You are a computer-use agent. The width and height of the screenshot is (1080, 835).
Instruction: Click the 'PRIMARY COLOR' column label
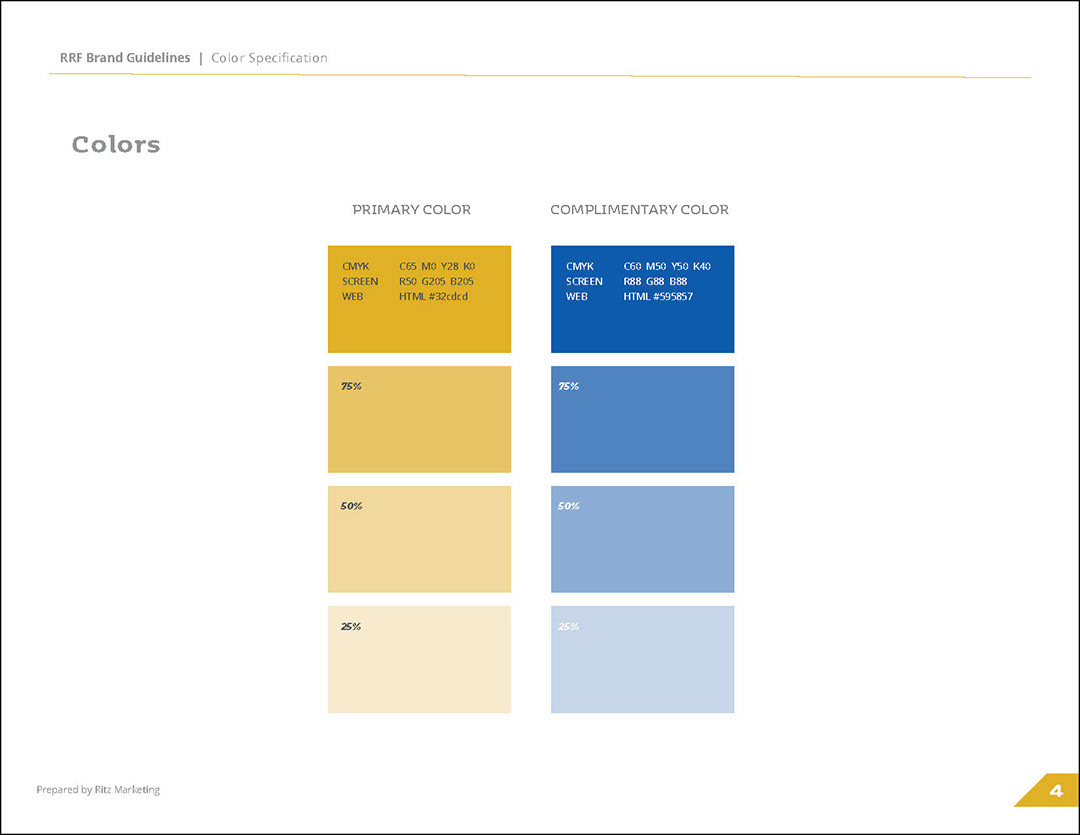(x=412, y=209)
